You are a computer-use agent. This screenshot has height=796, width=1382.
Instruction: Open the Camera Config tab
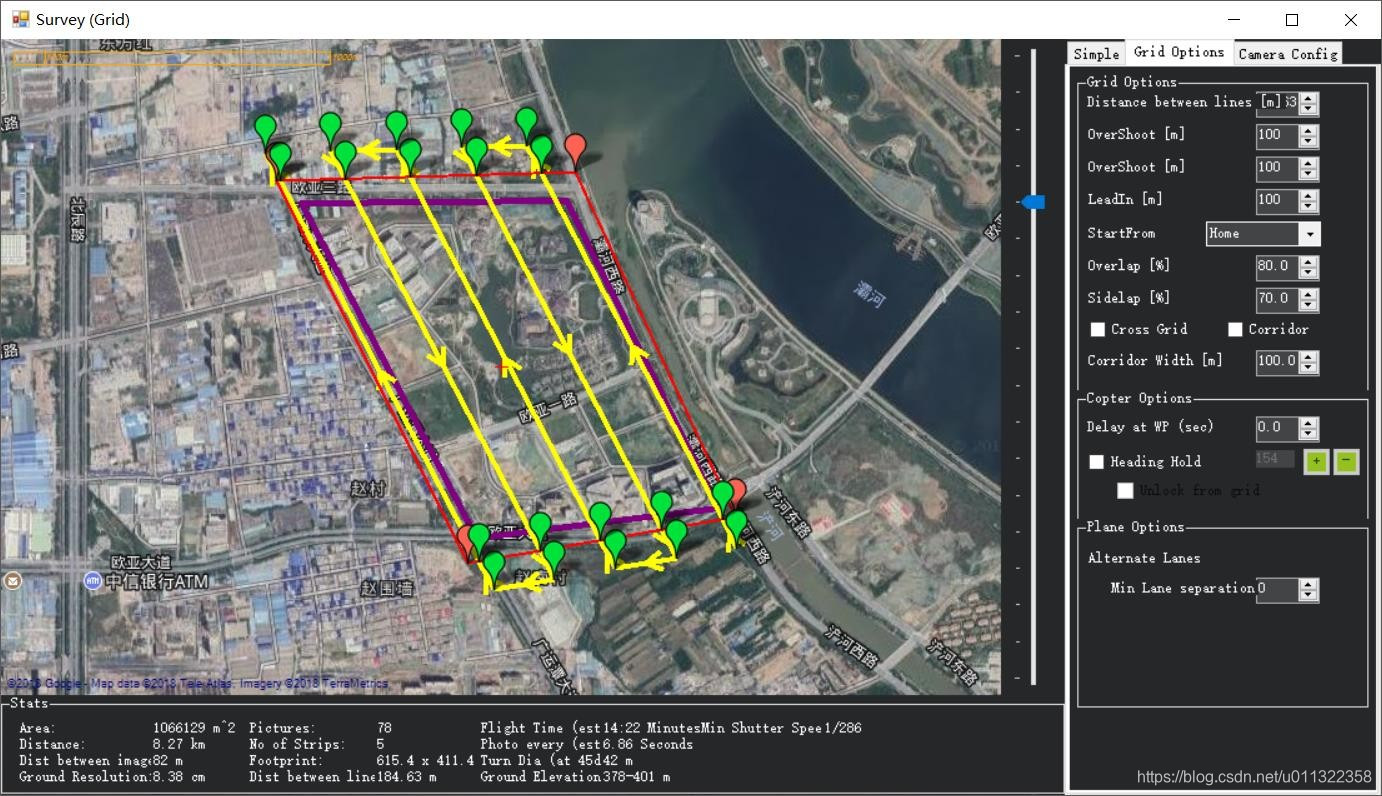pos(1288,54)
